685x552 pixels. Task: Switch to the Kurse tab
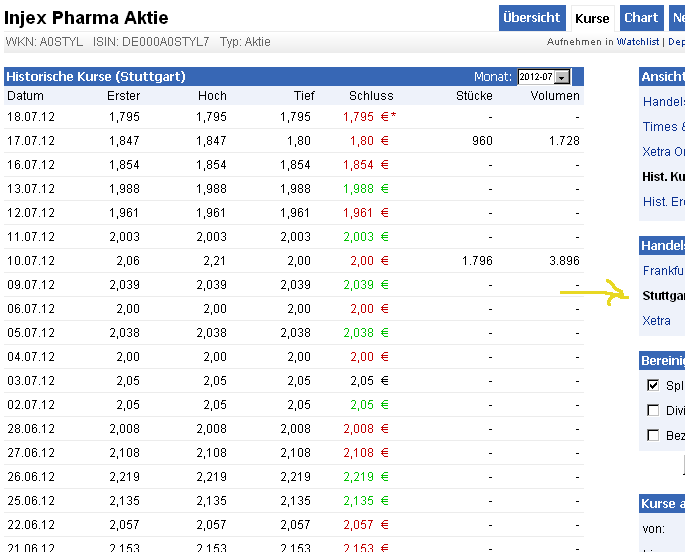pos(592,18)
